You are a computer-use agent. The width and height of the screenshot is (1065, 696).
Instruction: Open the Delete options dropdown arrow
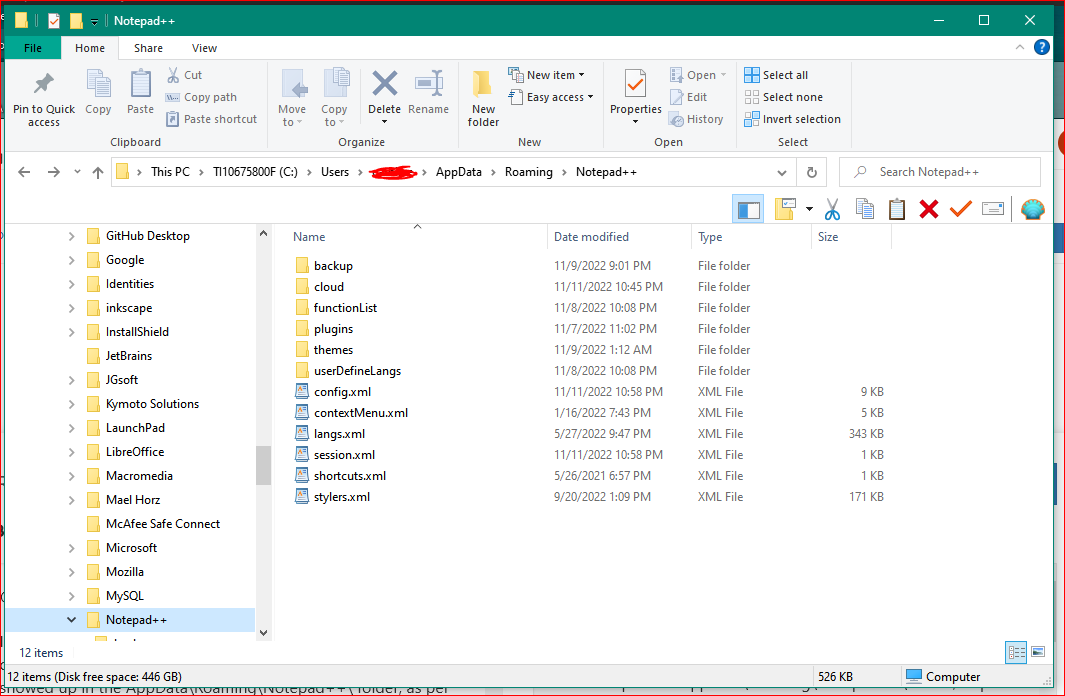[384, 122]
